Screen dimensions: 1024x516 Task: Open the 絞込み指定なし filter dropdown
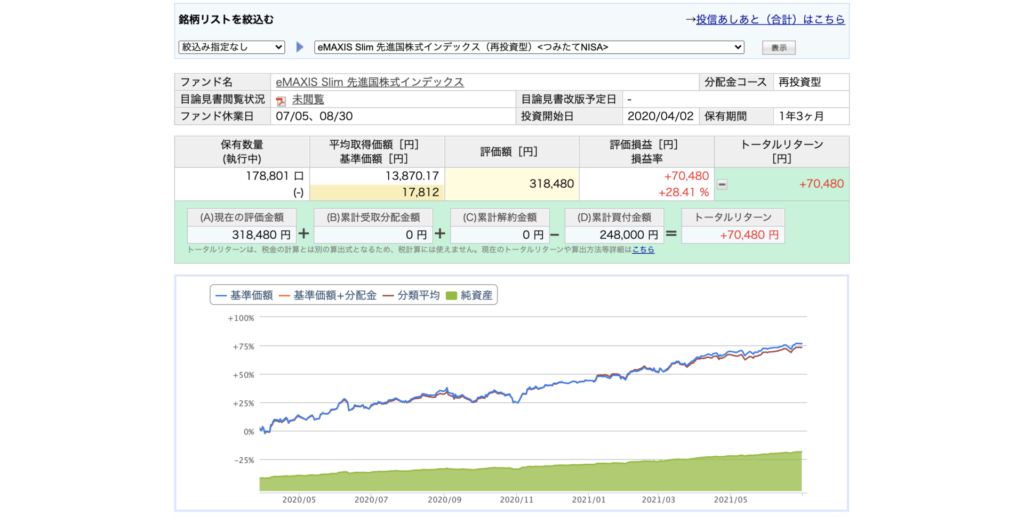pyautogui.click(x=231, y=47)
